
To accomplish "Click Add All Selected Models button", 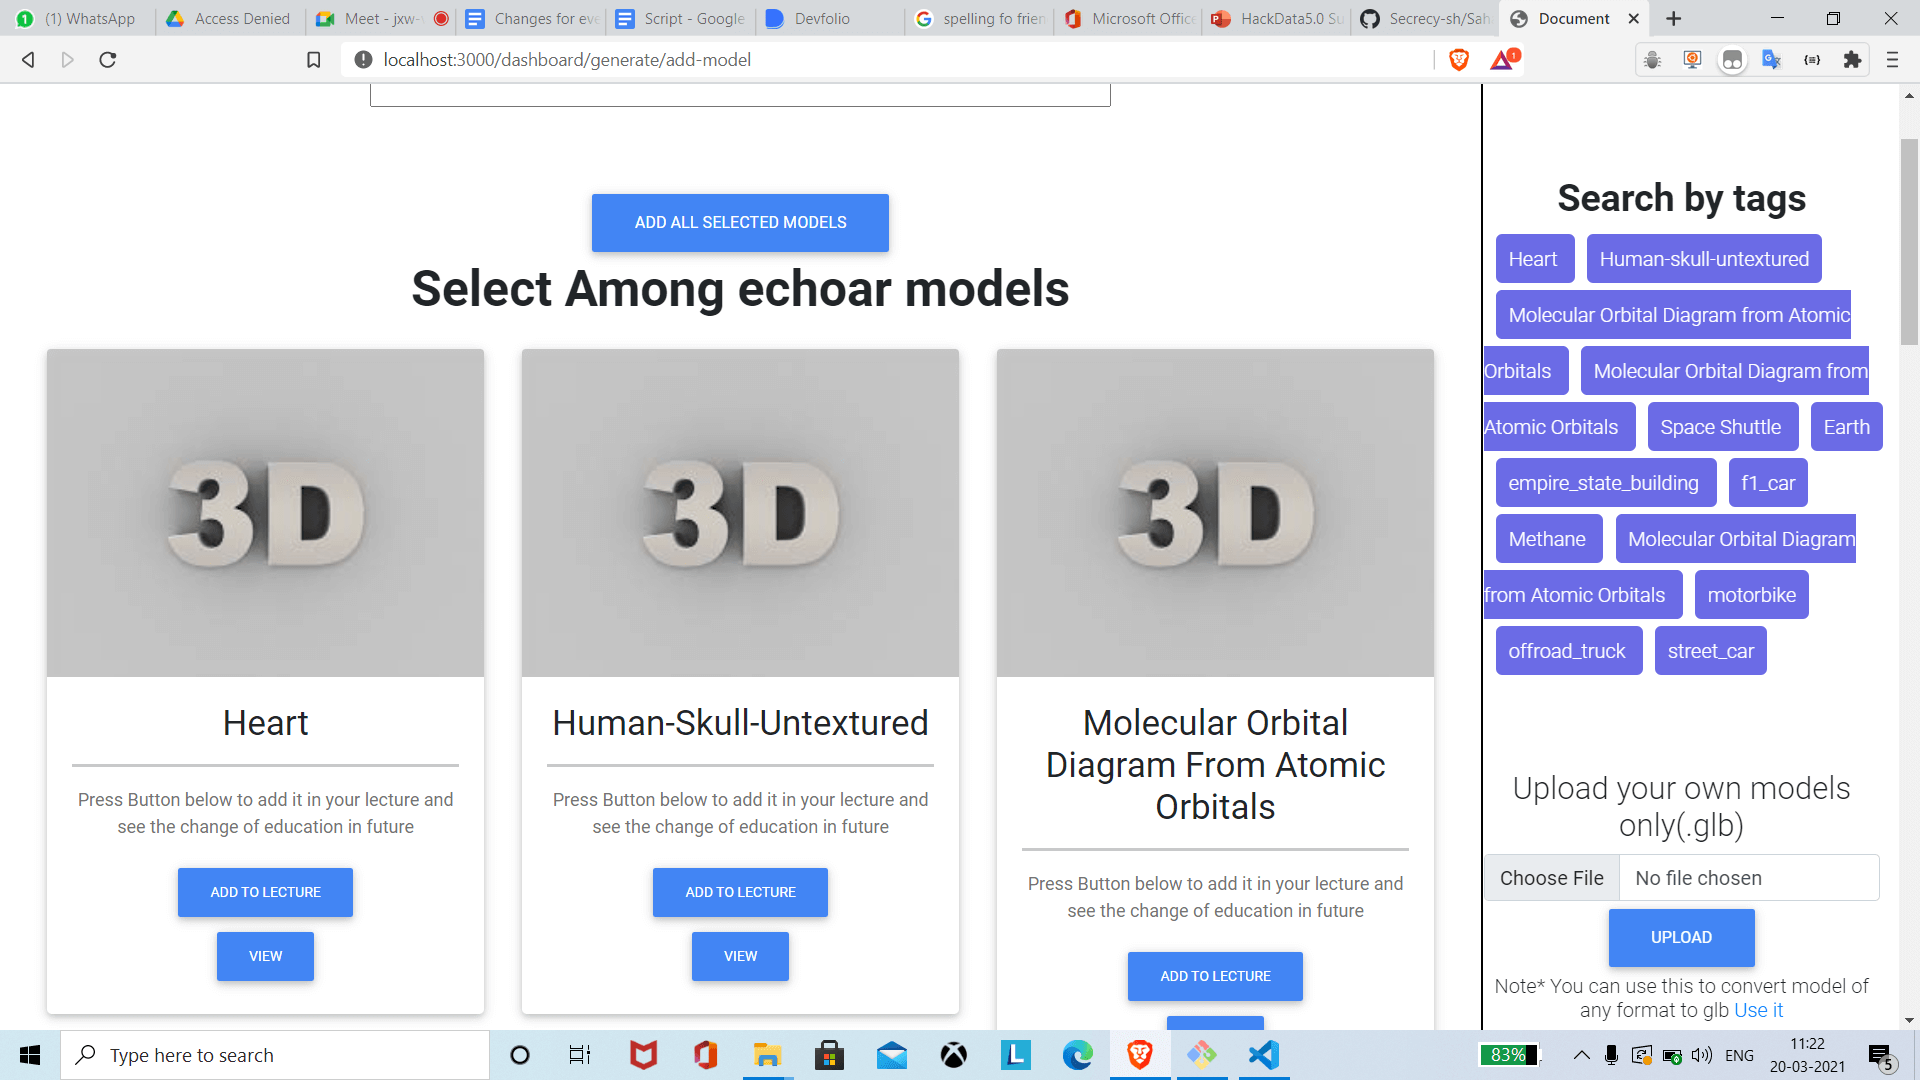I will [740, 222].
